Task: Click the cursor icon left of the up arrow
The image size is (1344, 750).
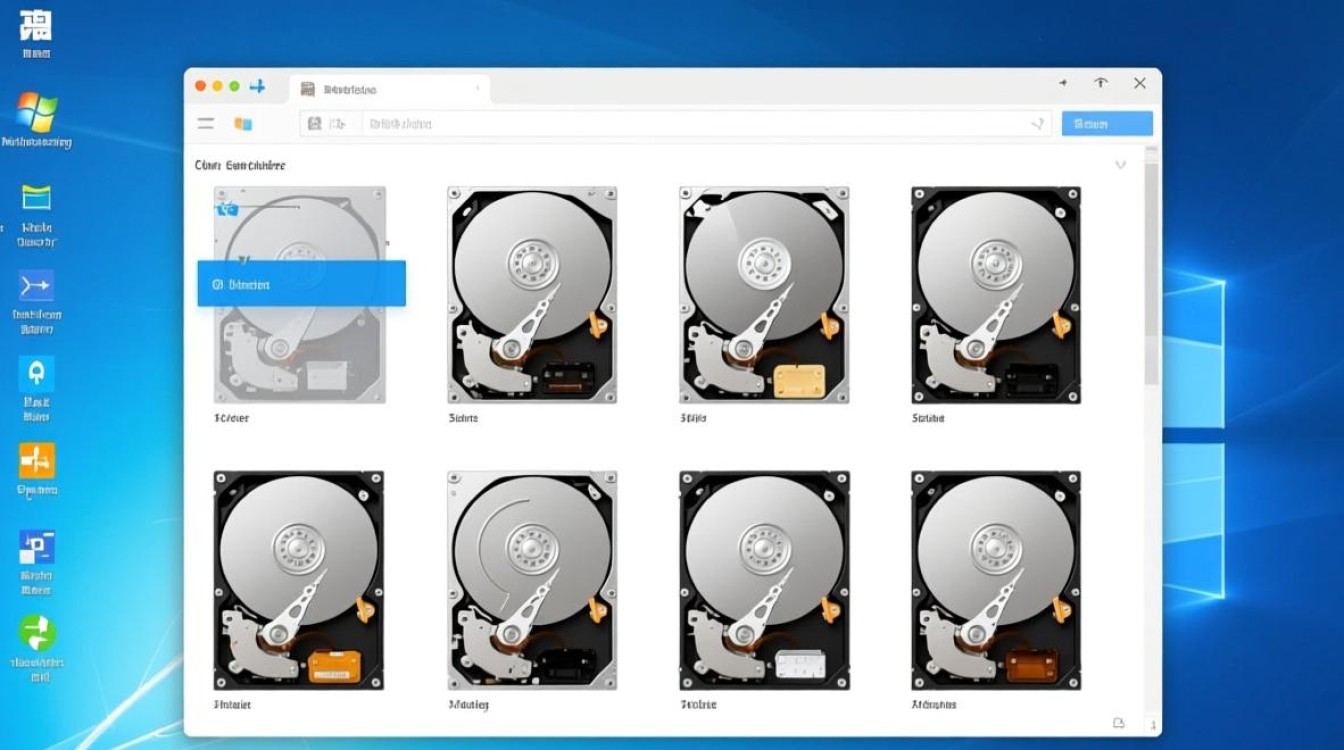Action: click(1063, 84)
